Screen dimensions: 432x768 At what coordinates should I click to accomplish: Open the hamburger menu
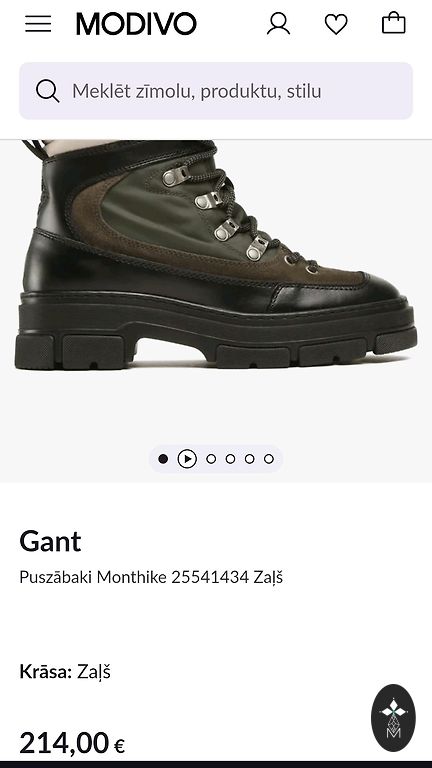point(38,24)
